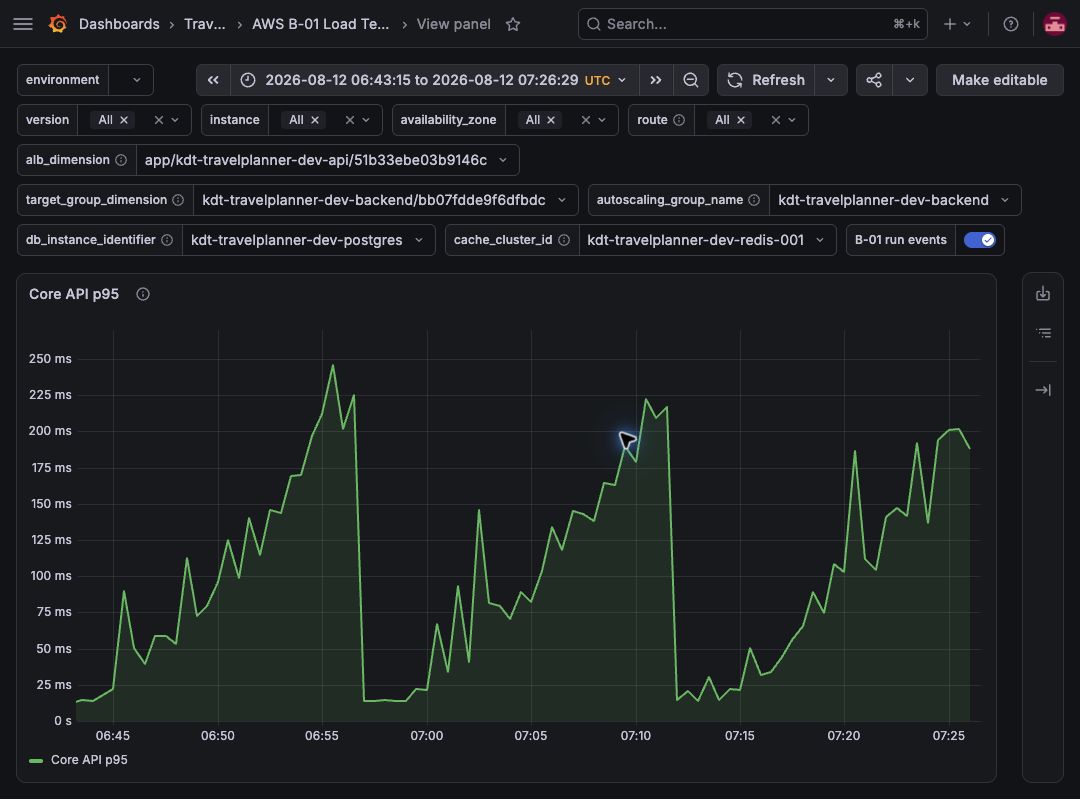The width and height of the screenshot is (1080, 799).
Task: Show db_instance_identifier info icon
Action: [167, 240]
